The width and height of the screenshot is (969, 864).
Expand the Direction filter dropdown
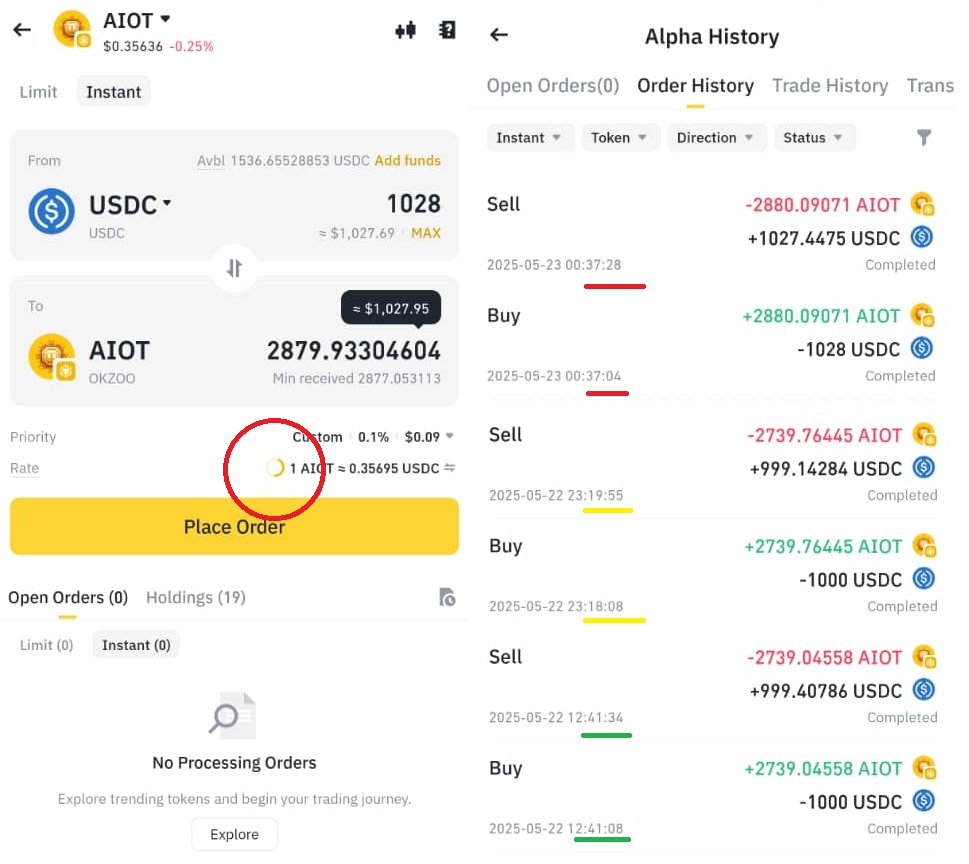(x=716, y=138)
